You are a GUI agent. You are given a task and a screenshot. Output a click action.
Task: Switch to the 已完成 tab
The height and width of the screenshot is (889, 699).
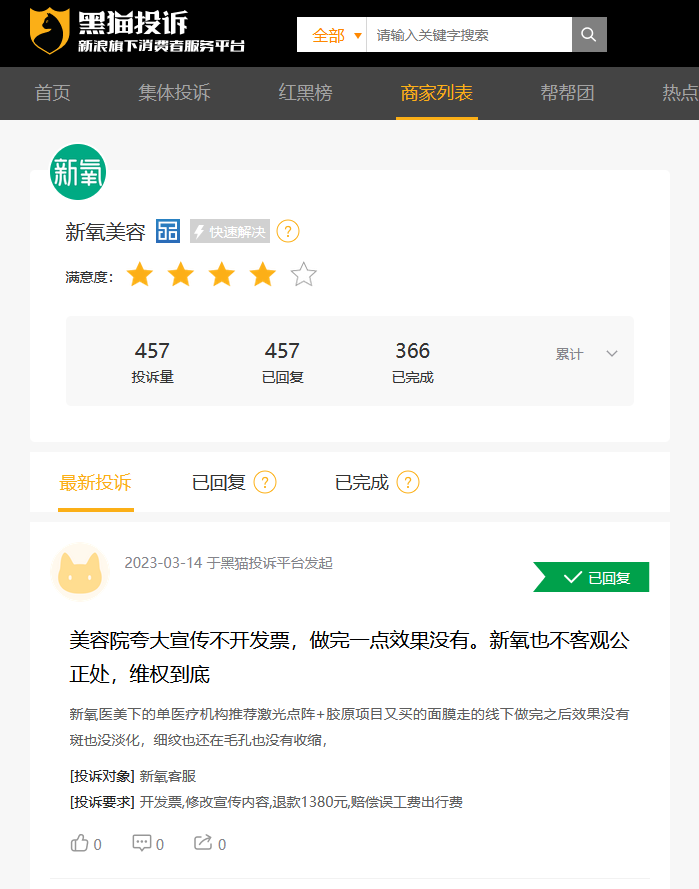click(x=362, y=482)
